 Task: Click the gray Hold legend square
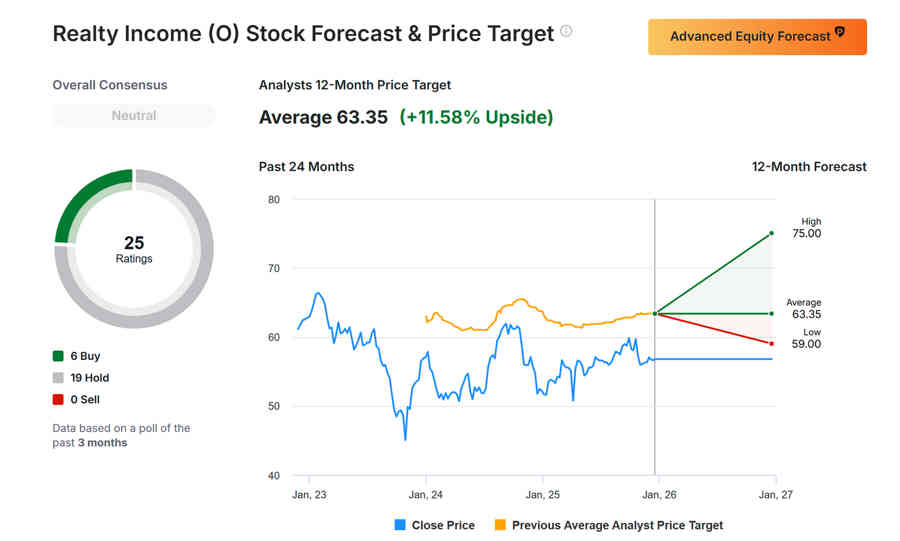(58, 378)
